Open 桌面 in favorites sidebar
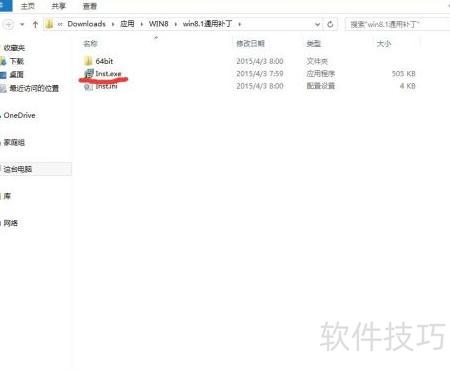 (x=16, y=74)
